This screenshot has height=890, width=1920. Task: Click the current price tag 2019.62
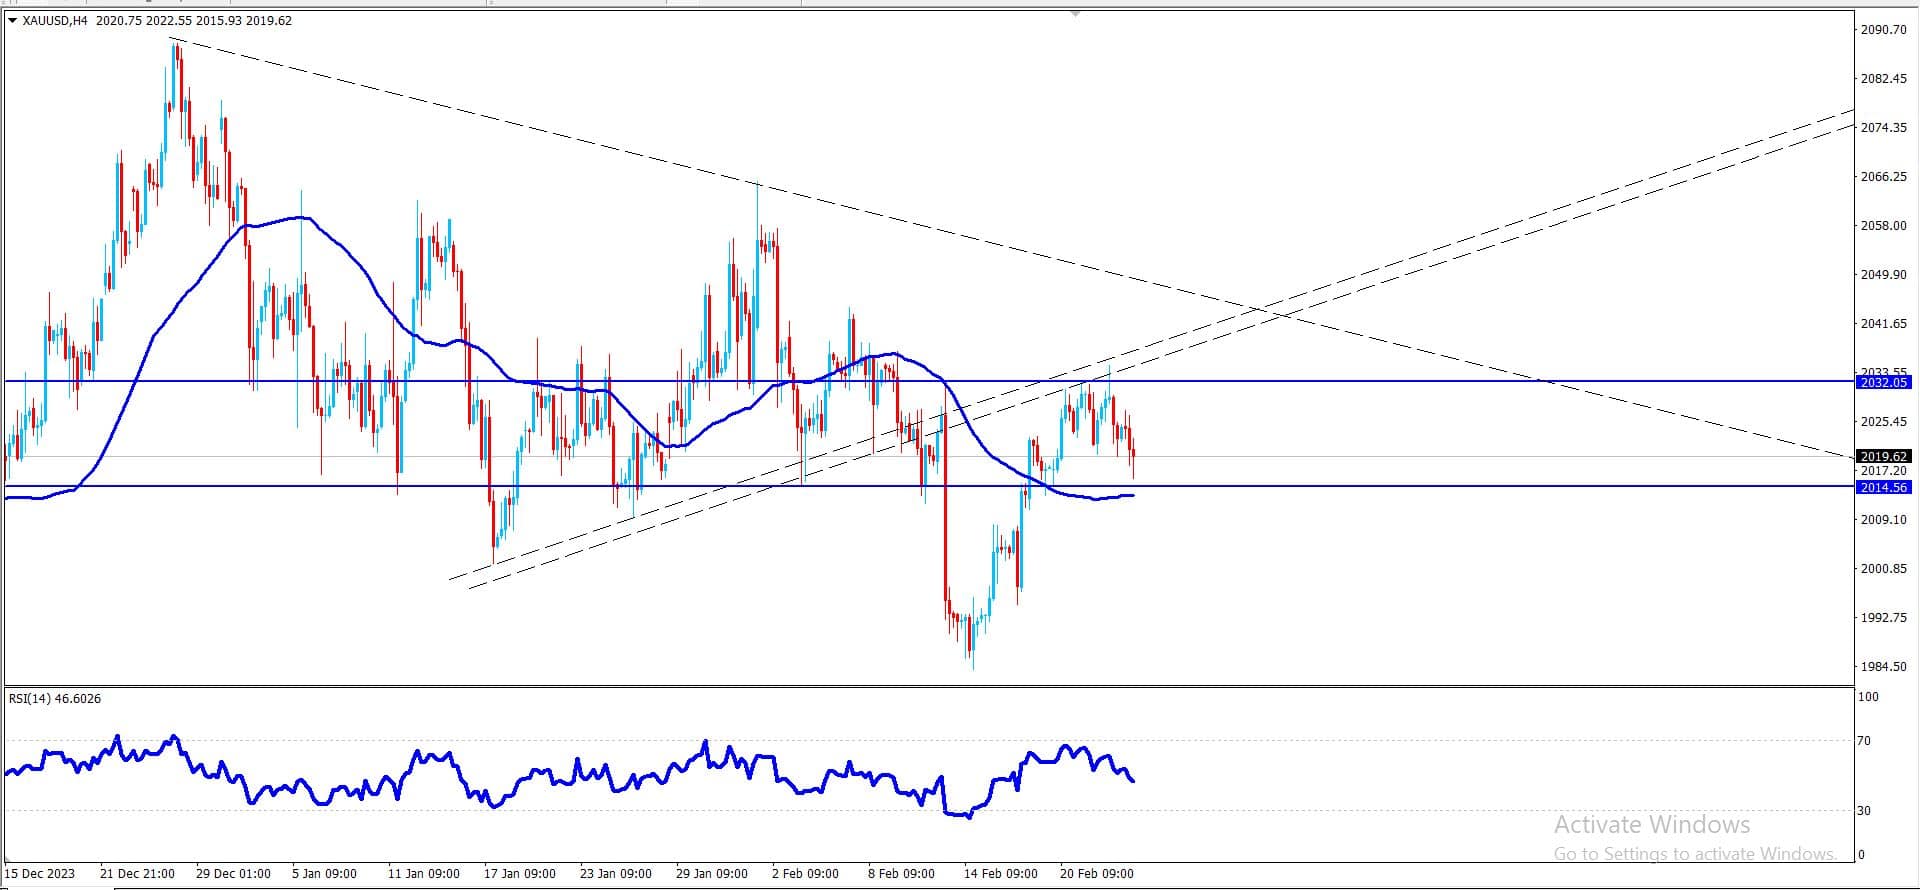click(1883, 456)
